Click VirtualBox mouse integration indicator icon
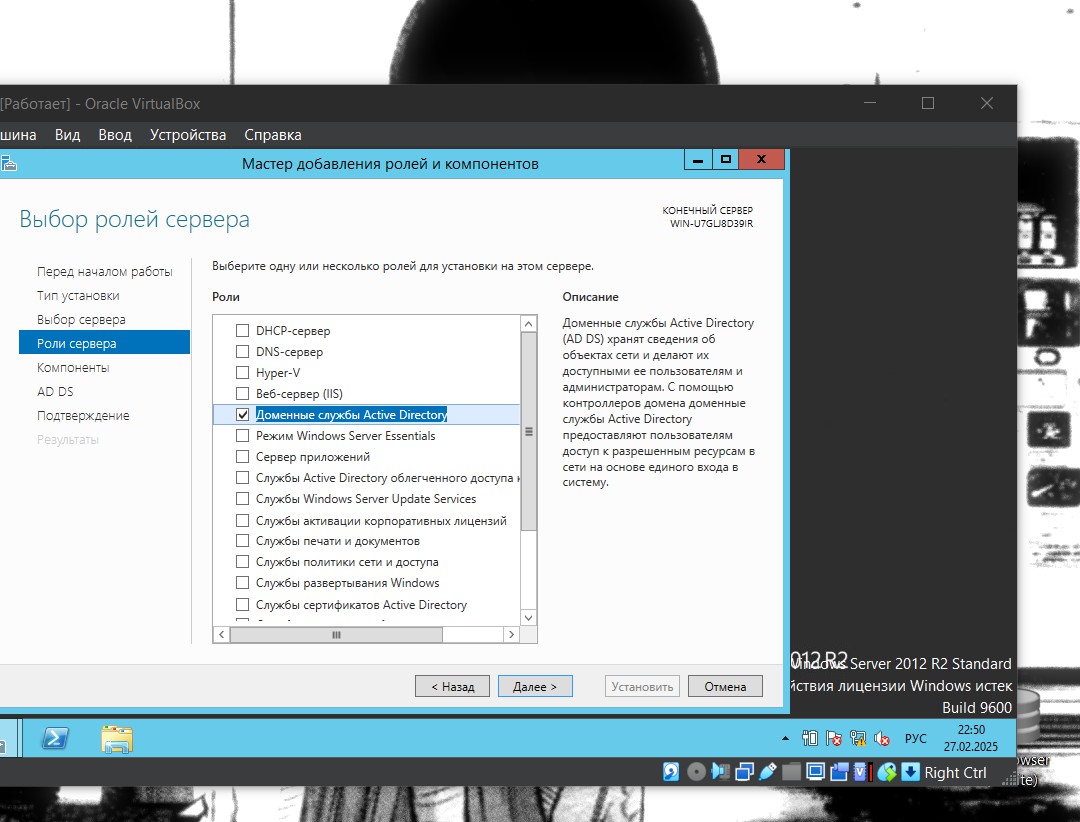This screenshot has width=1080, height=822. (887, 772)
